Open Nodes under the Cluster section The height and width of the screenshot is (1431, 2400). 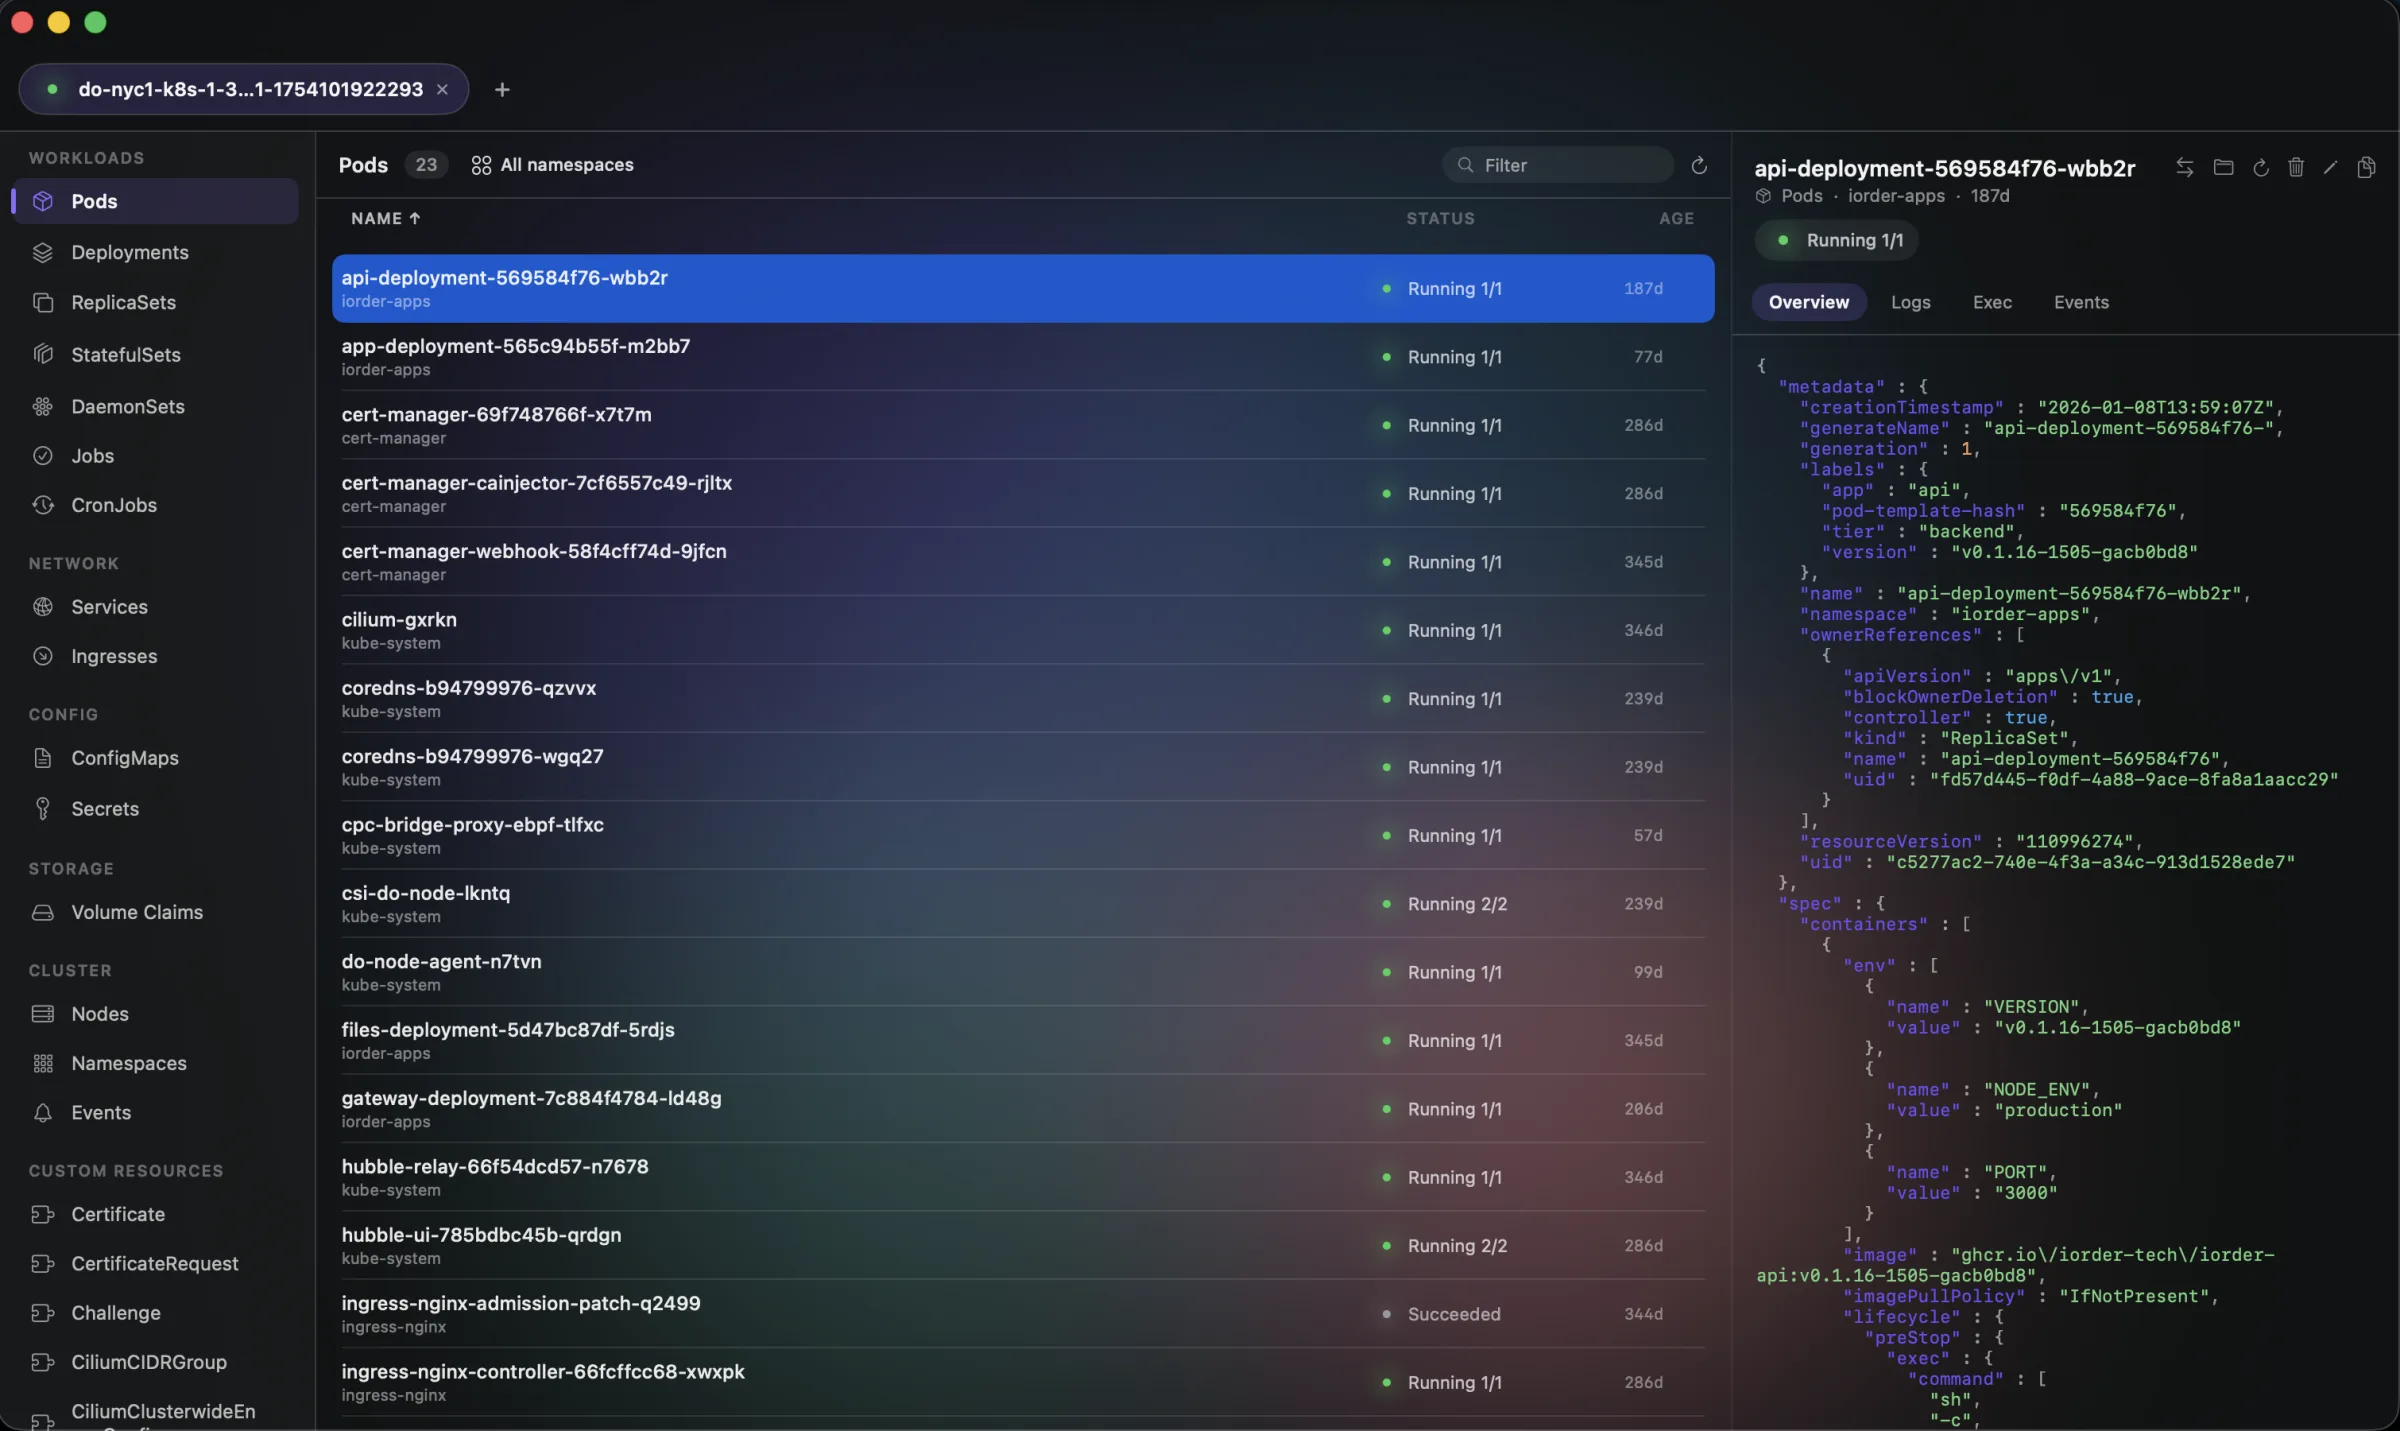click(155, 1014)
